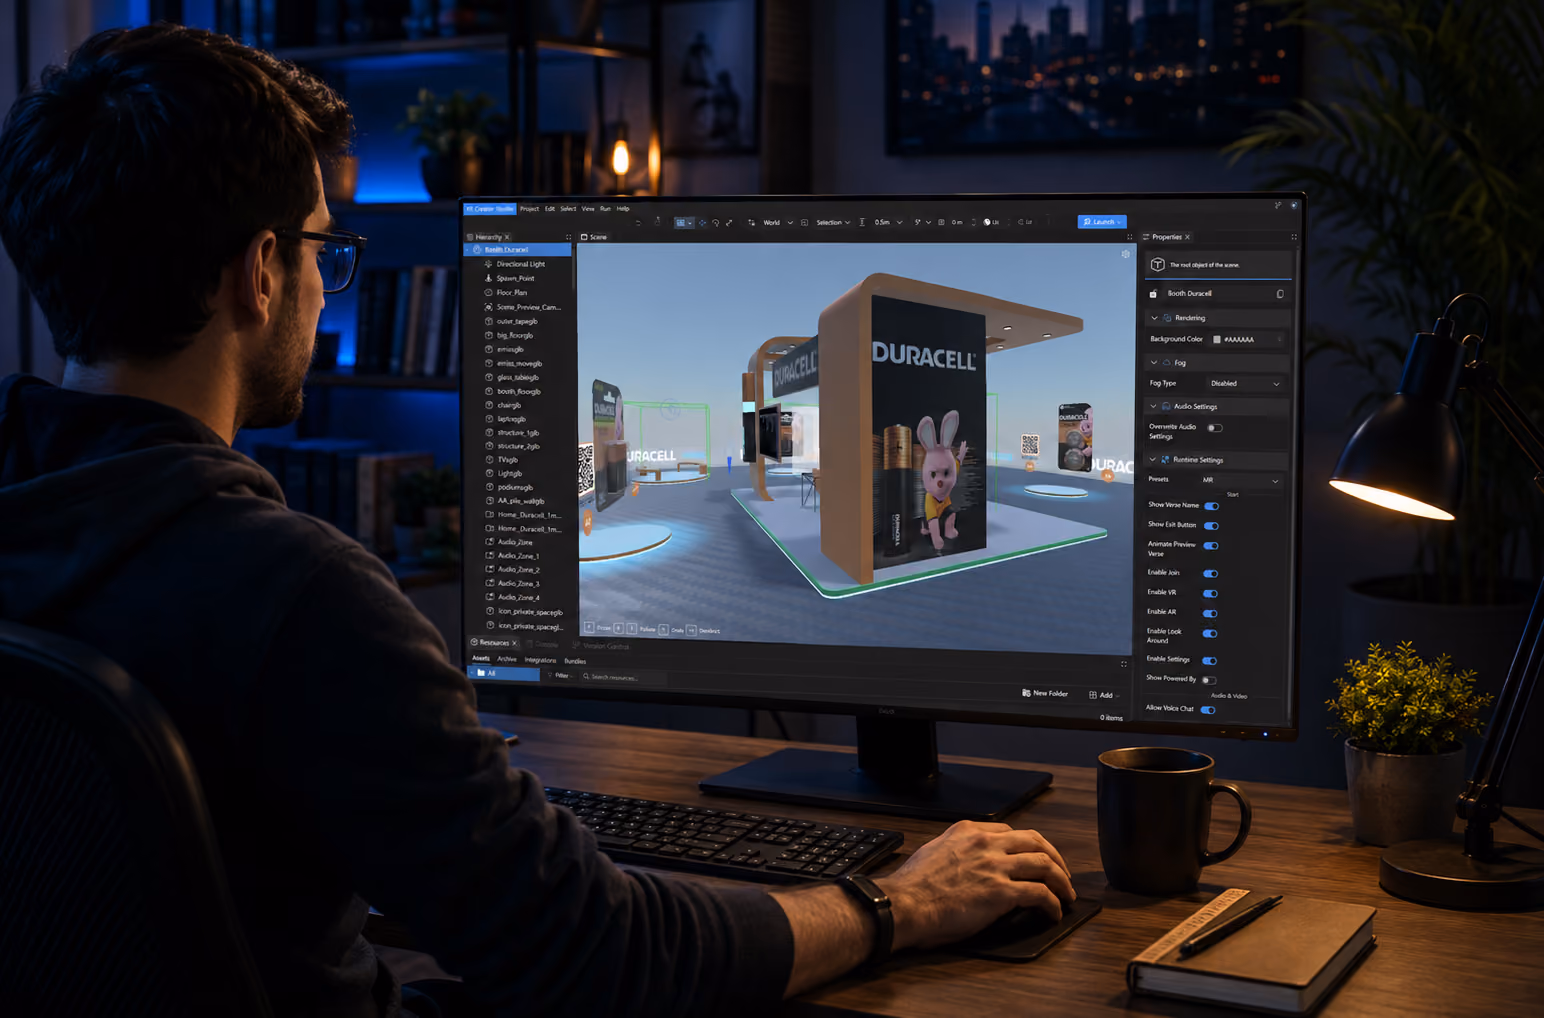Open the Presets dropdown showing MR
This screenshot has height=1018, width=1544.
point(1240,481)
